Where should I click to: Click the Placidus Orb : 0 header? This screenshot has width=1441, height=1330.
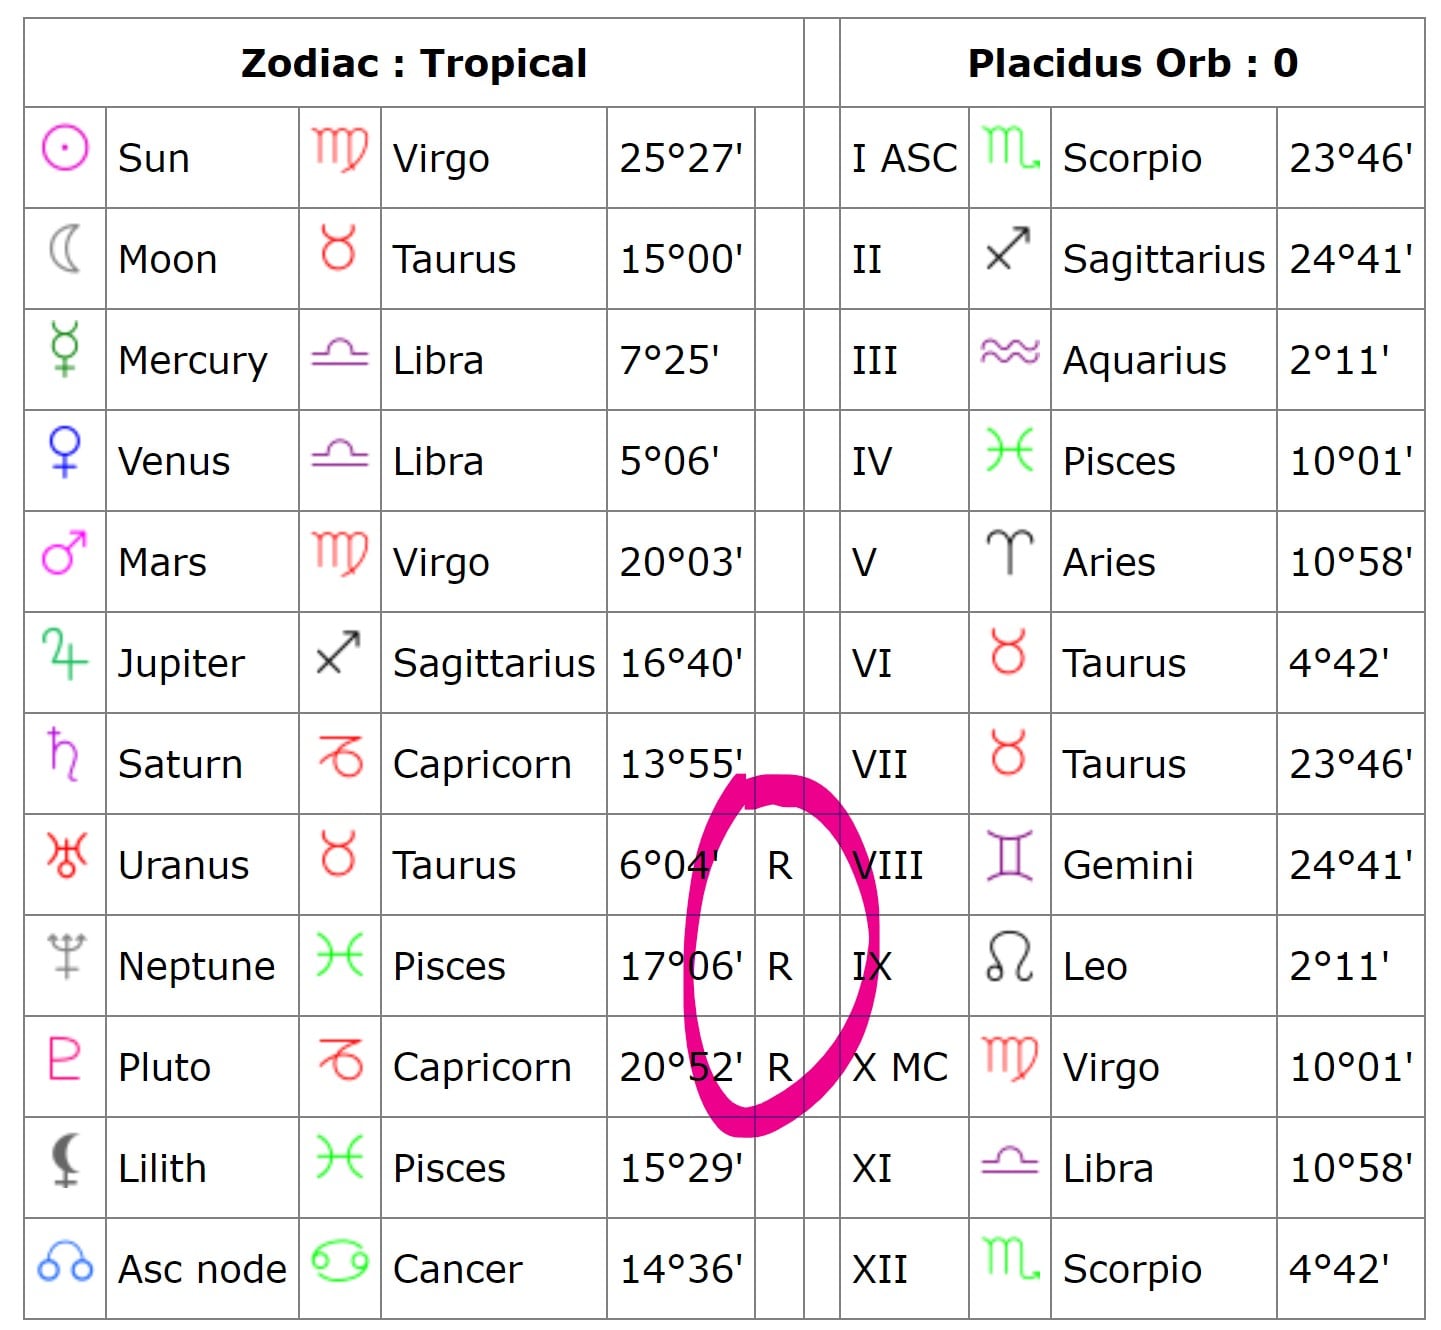click(x=1132, y=63)
